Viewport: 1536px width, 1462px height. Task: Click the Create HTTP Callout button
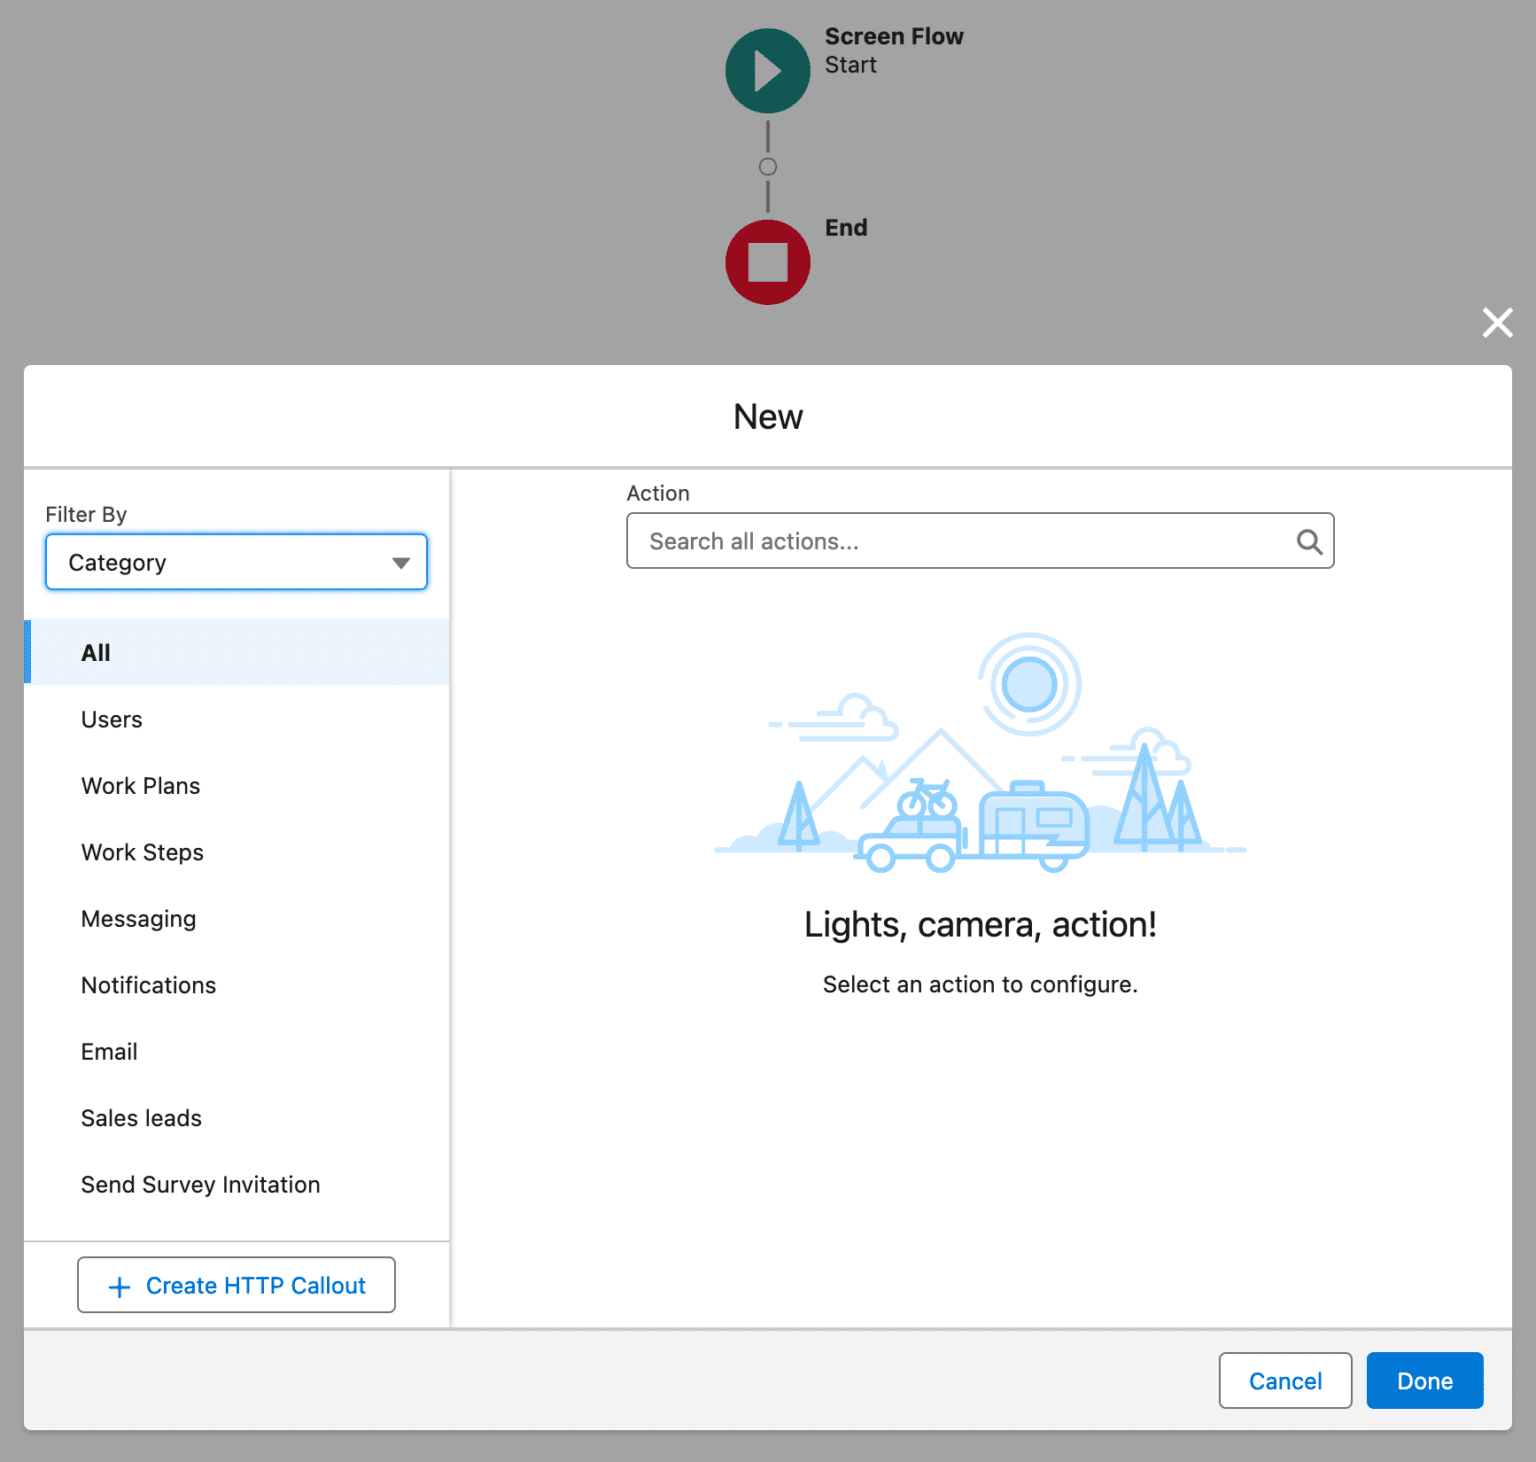point(236,1285)
